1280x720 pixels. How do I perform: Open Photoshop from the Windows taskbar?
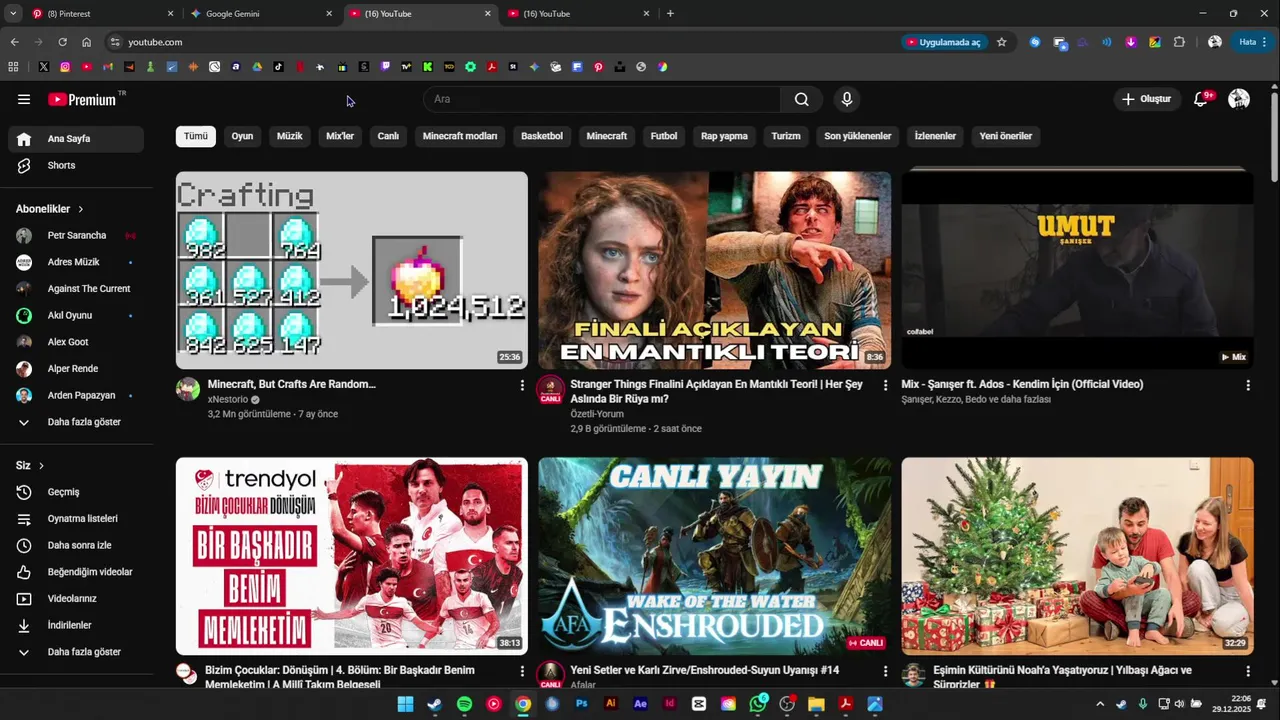point(581,704)
